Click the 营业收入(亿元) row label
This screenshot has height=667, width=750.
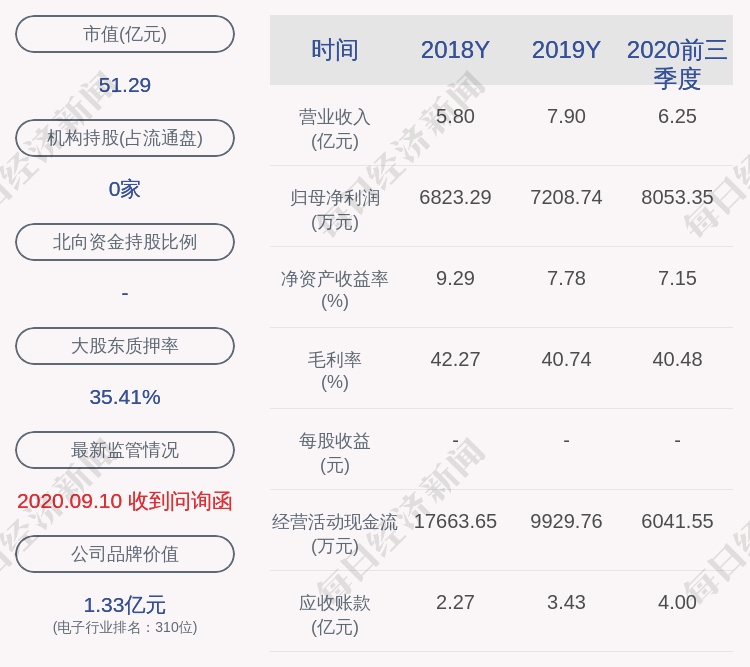coord(335,129)
